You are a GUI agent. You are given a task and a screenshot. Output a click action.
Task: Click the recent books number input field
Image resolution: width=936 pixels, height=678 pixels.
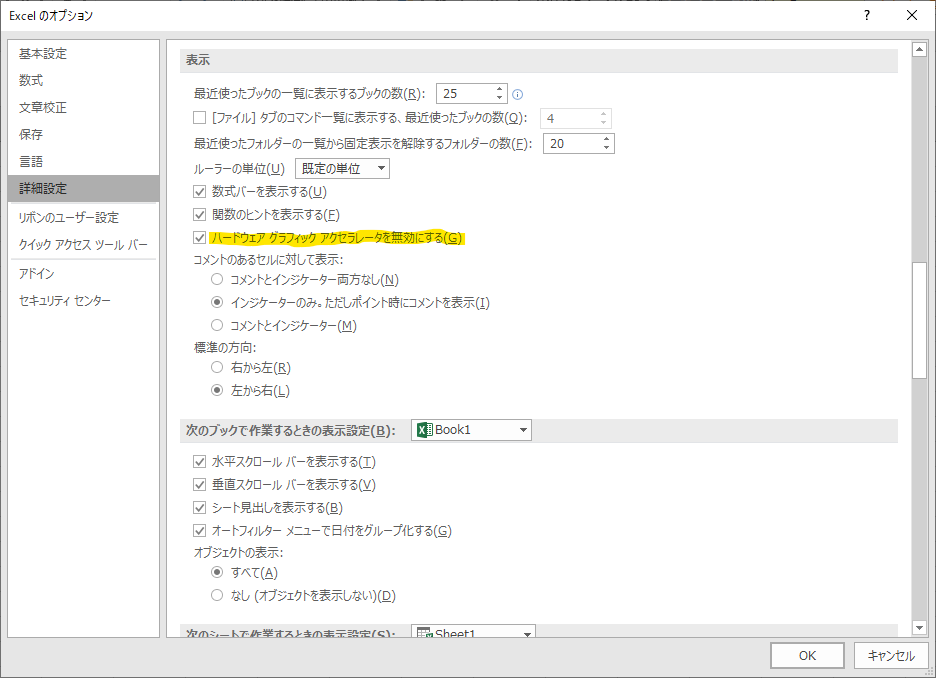[x=463, y=94]
